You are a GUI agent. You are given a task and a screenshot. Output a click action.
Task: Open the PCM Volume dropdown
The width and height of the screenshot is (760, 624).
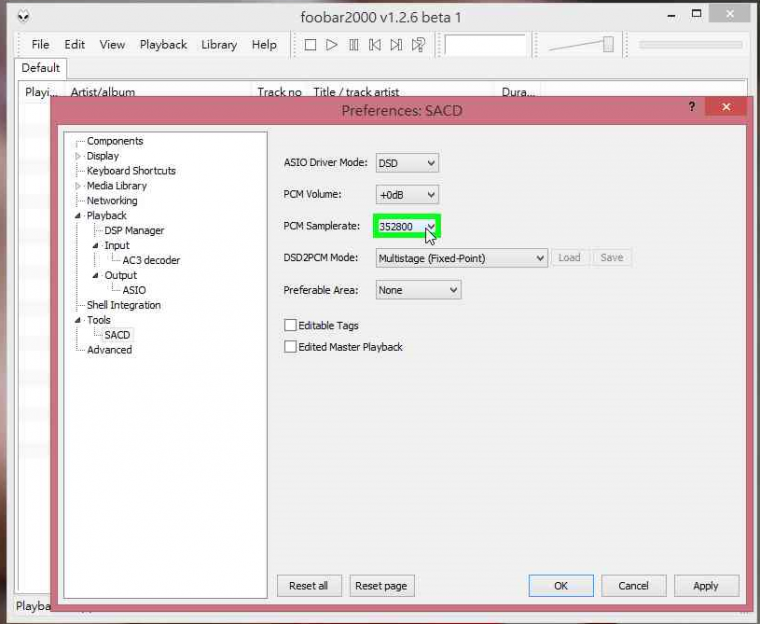(x=407, y=194)
